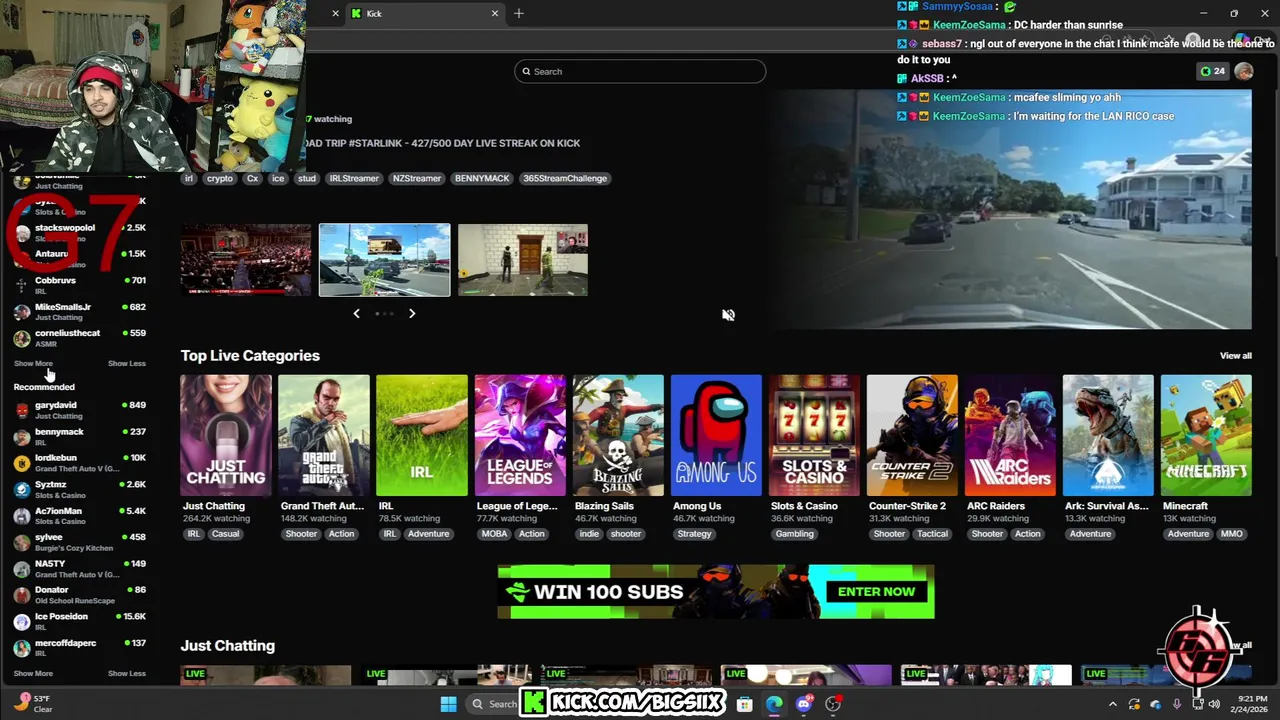Open Microsoft Edge from the taskbar
The width and height of the screenshot is (1280, 720).
point(774,704)
